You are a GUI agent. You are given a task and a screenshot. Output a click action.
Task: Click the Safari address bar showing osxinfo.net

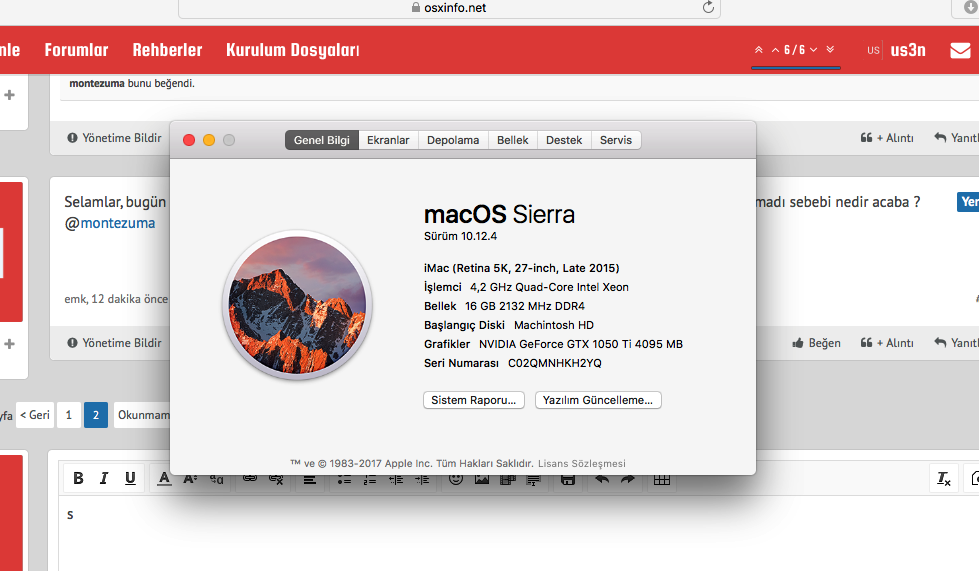click(449, 7)
